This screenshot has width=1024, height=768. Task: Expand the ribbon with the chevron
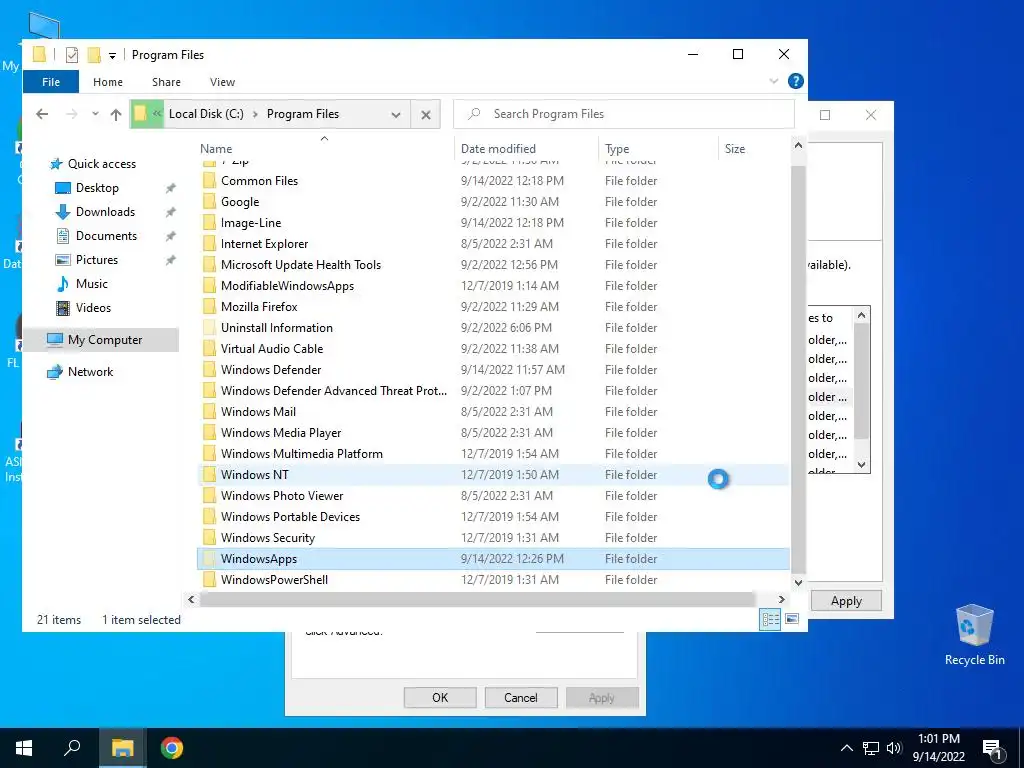tap(774, 81)
